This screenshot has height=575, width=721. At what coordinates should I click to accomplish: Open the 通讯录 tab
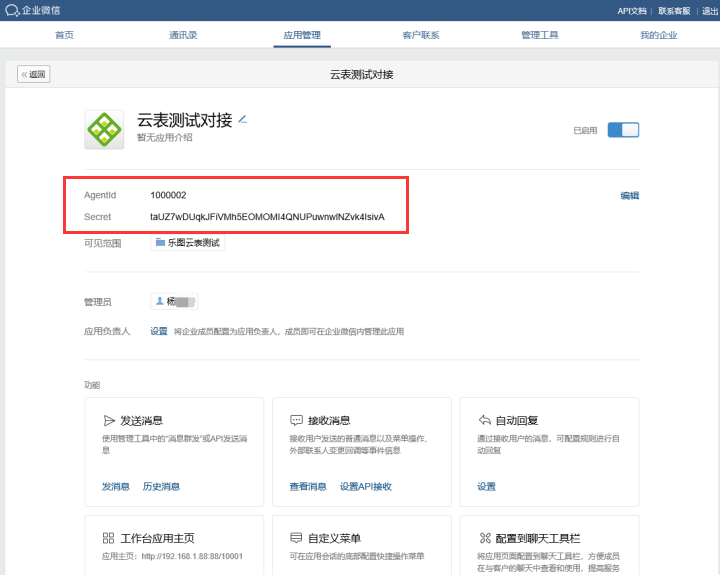pos(183,35)
